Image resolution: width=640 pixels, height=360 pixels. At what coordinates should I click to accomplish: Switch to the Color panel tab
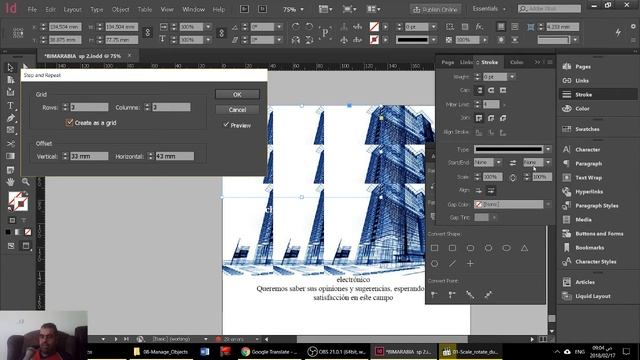[x=516, y=62]
